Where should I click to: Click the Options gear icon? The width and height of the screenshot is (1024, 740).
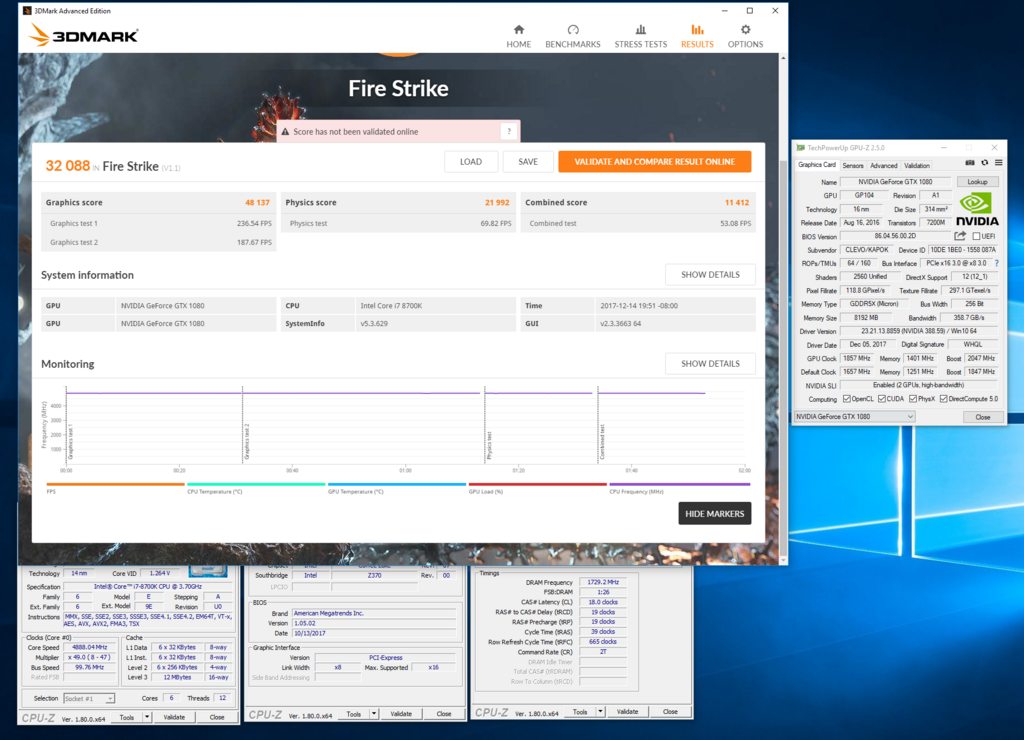pyautogui.click(x=745, y=29)
